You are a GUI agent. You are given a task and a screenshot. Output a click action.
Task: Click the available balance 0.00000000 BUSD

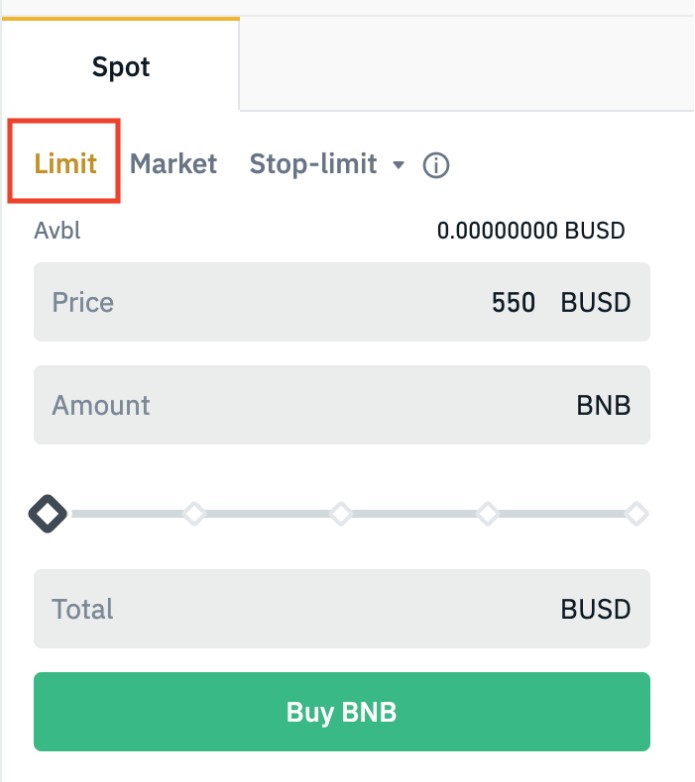click(530, 231)
